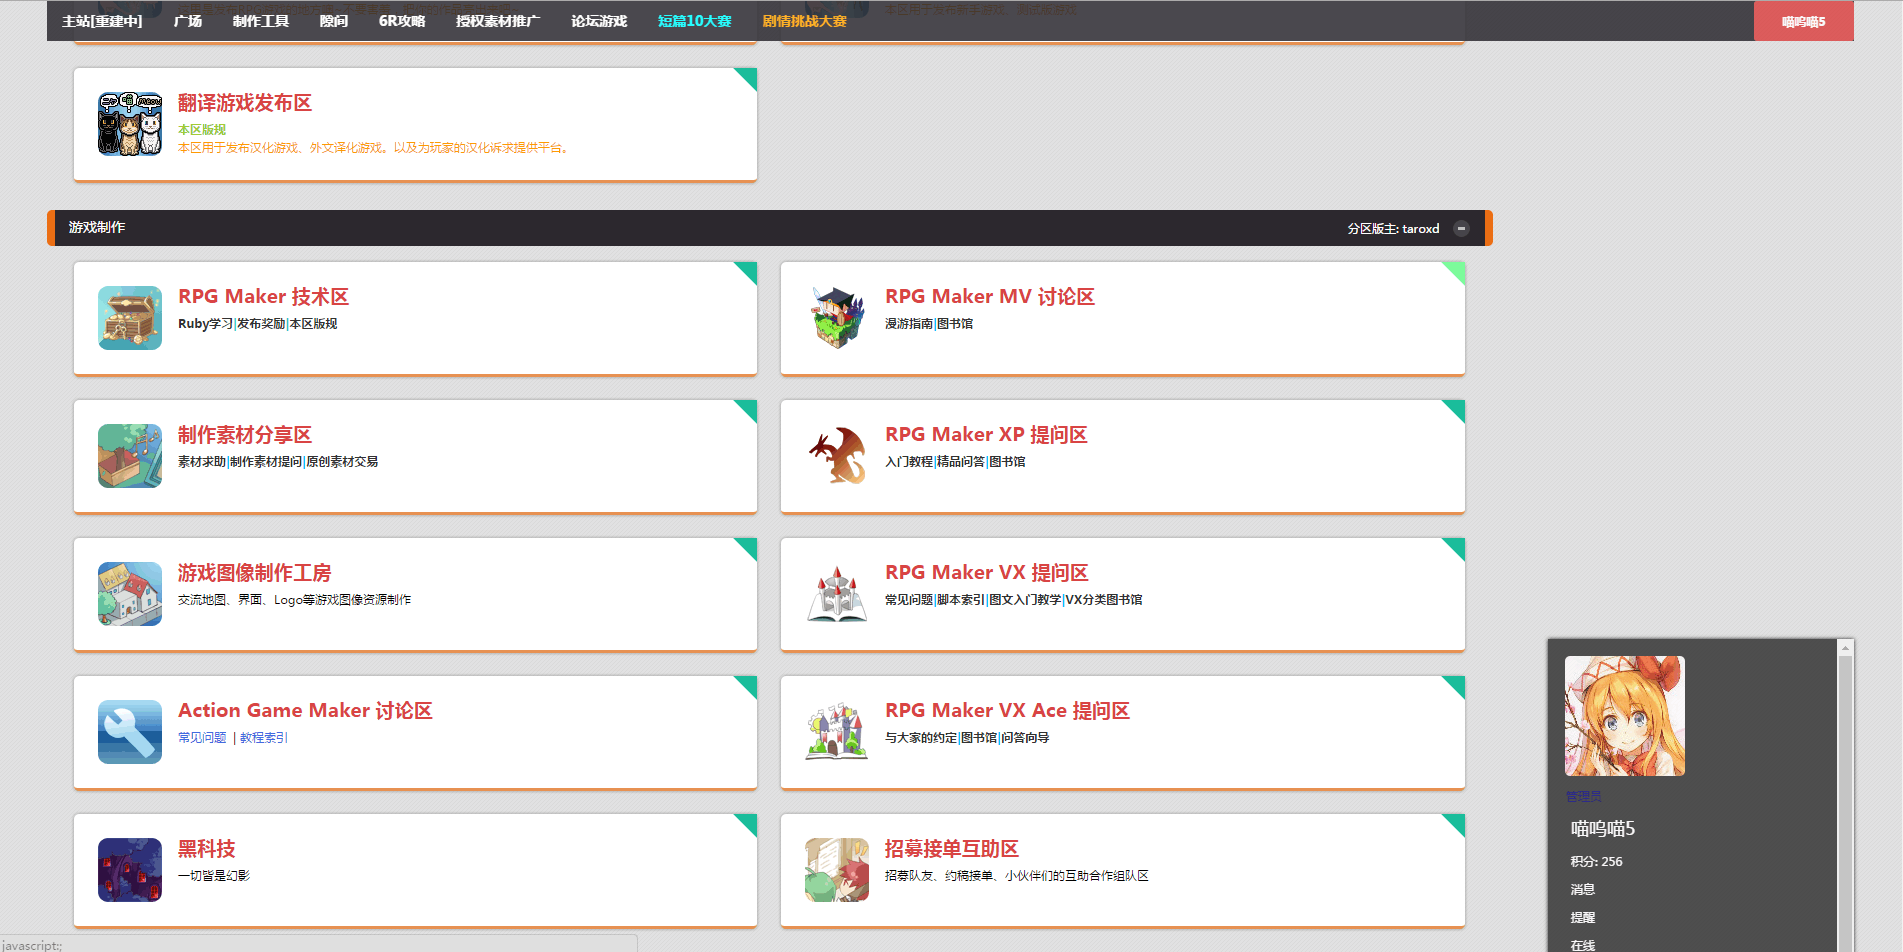Click the house icon for 游戏图像制作工房
The image size is (1903, 952).
tap(130, 594)
